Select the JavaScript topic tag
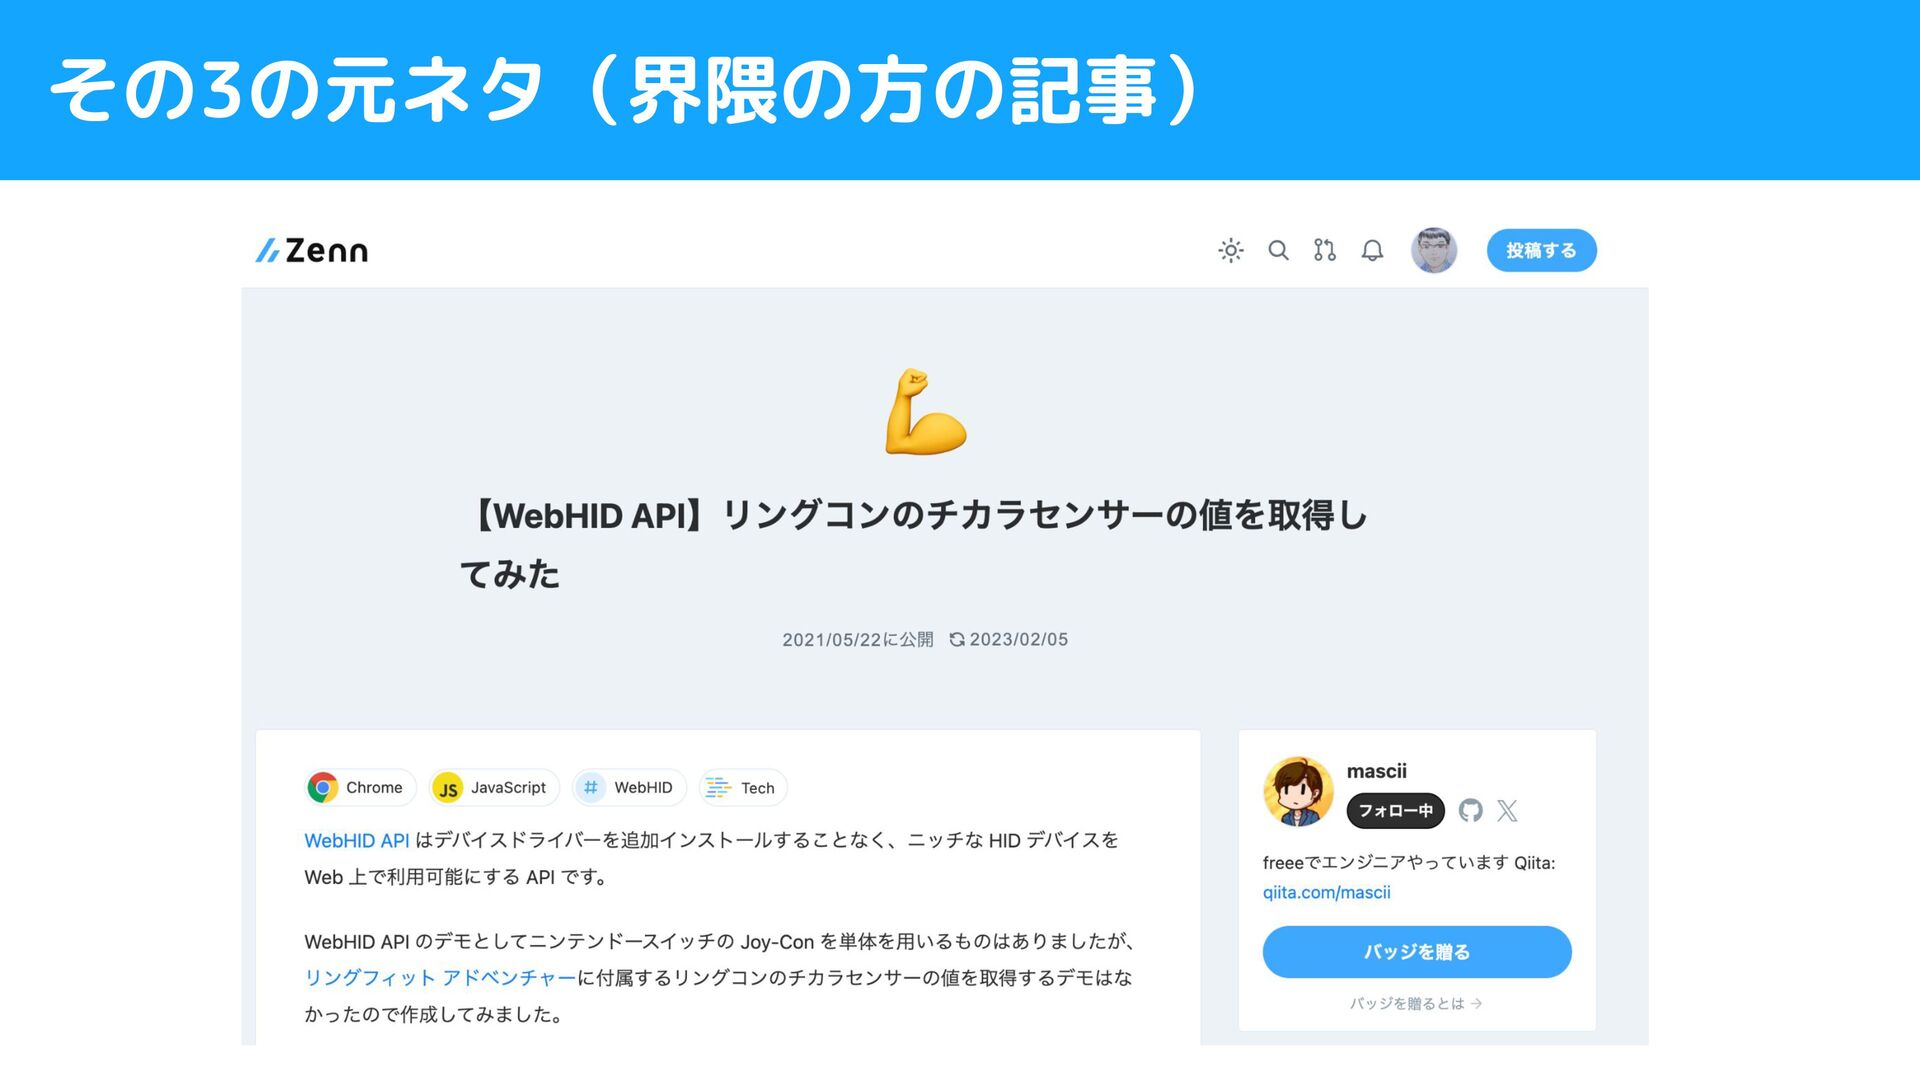Image resolution: width=1920 pixels, height=1081 pixels. pos(493,788)
